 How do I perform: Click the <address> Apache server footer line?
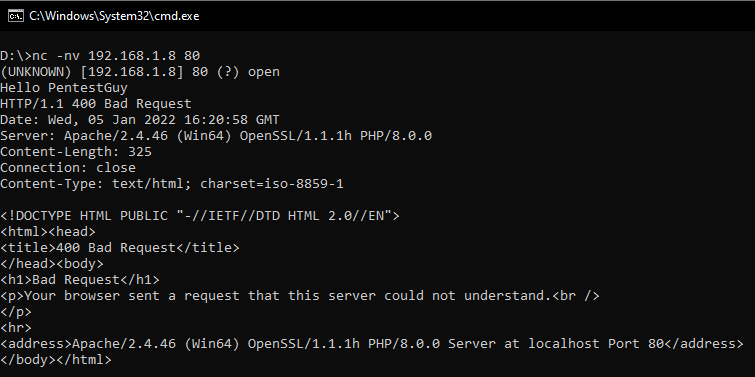(371, 344)
